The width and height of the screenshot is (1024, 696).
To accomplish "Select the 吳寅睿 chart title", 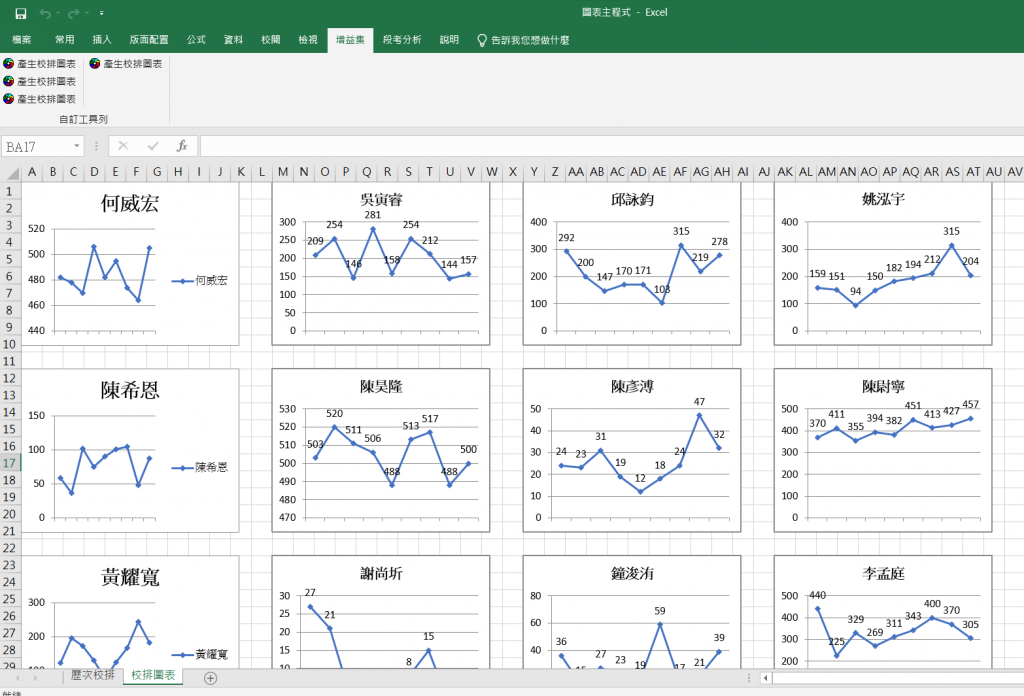I will click(381, 200).
